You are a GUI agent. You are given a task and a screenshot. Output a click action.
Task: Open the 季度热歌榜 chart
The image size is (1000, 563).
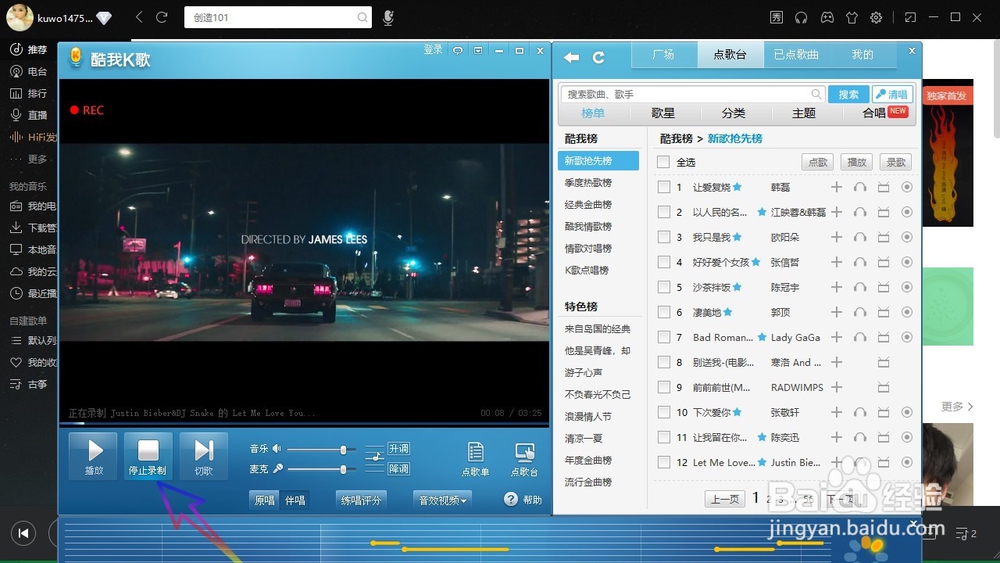click(x=588, y=182)
